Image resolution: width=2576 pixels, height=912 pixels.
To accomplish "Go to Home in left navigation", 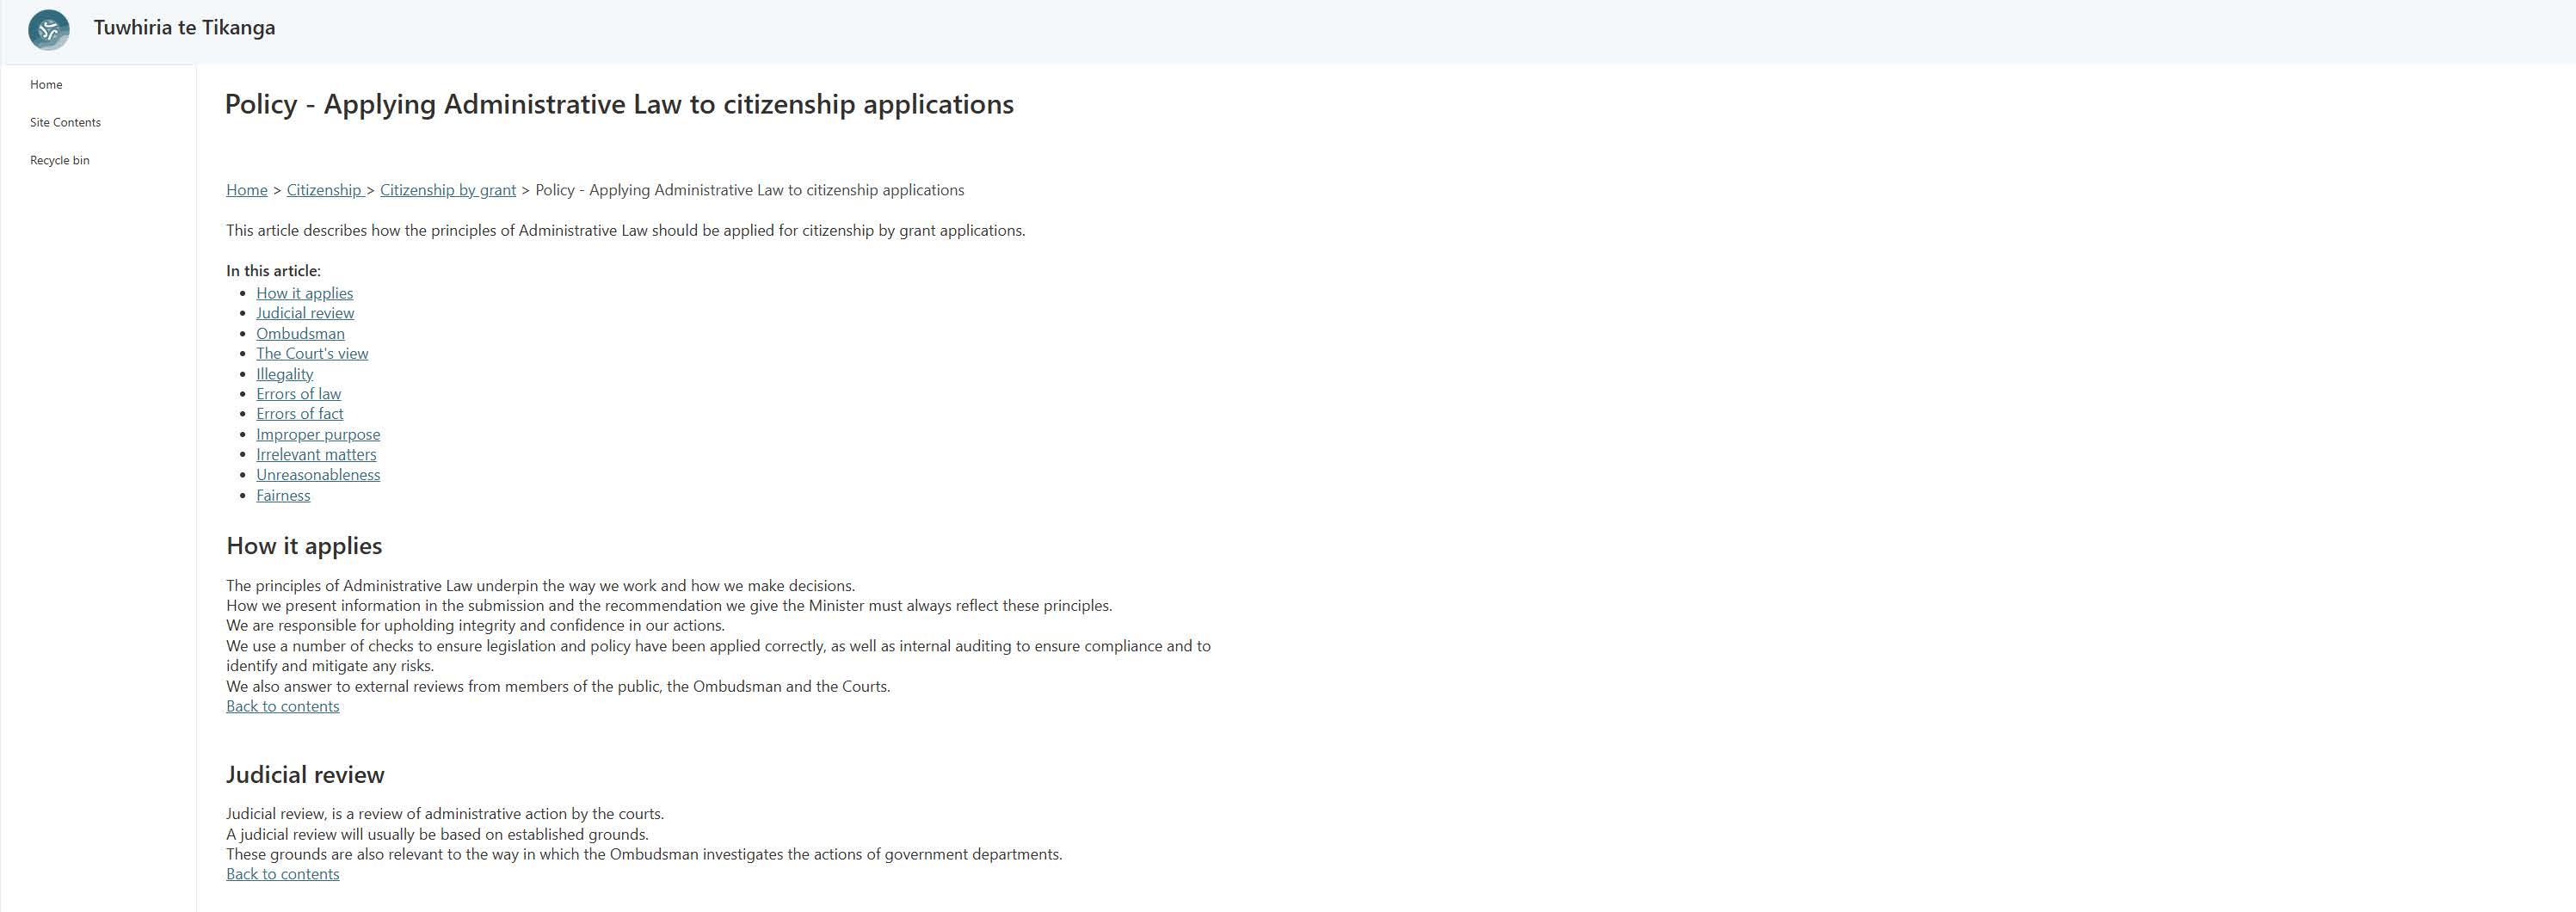I will tap(46, 85).
